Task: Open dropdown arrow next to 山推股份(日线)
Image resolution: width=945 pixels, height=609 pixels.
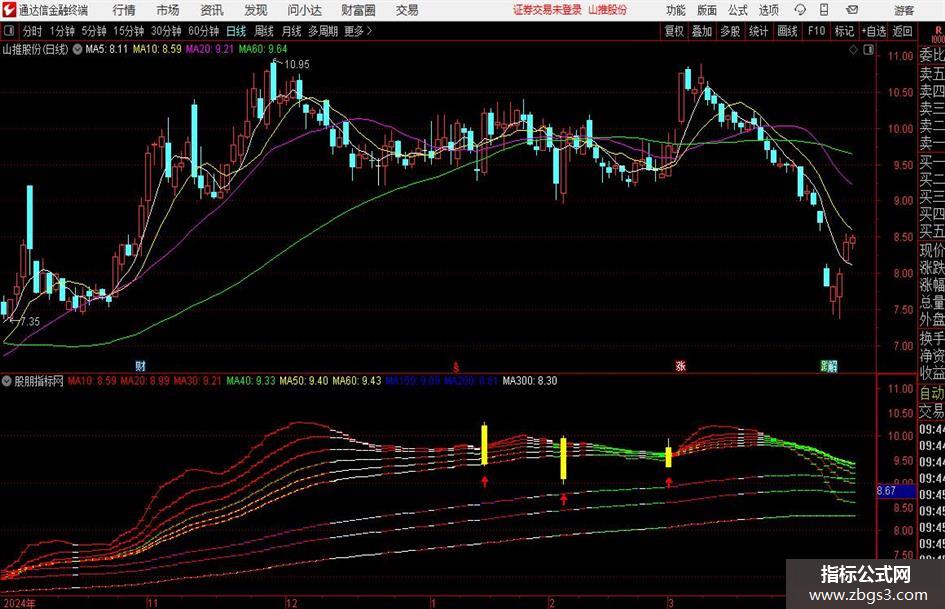Action: pyautogui.click(x=77, y=49)
